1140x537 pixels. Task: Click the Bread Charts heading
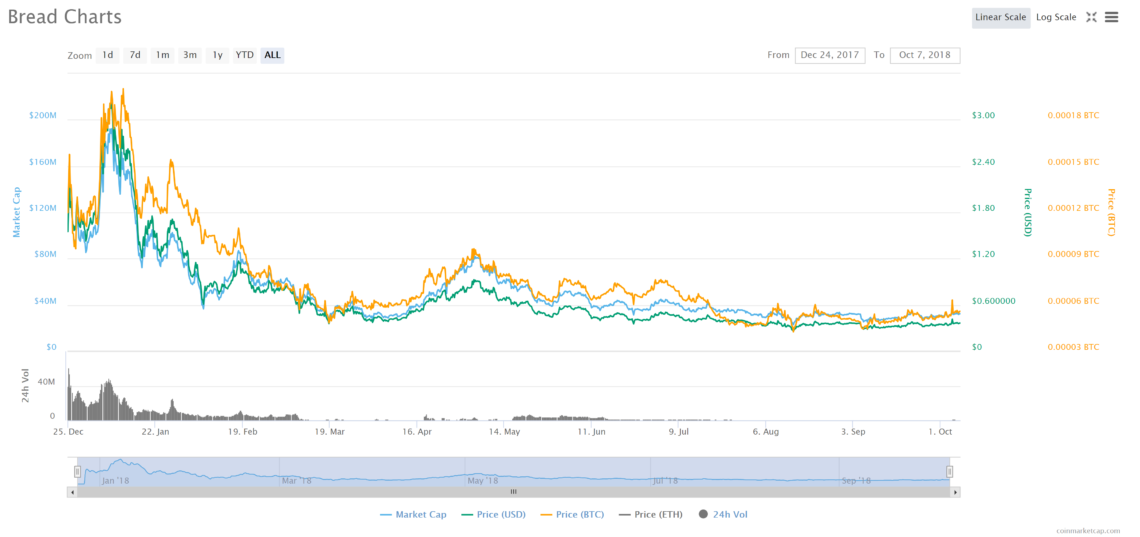pos(65,17)
